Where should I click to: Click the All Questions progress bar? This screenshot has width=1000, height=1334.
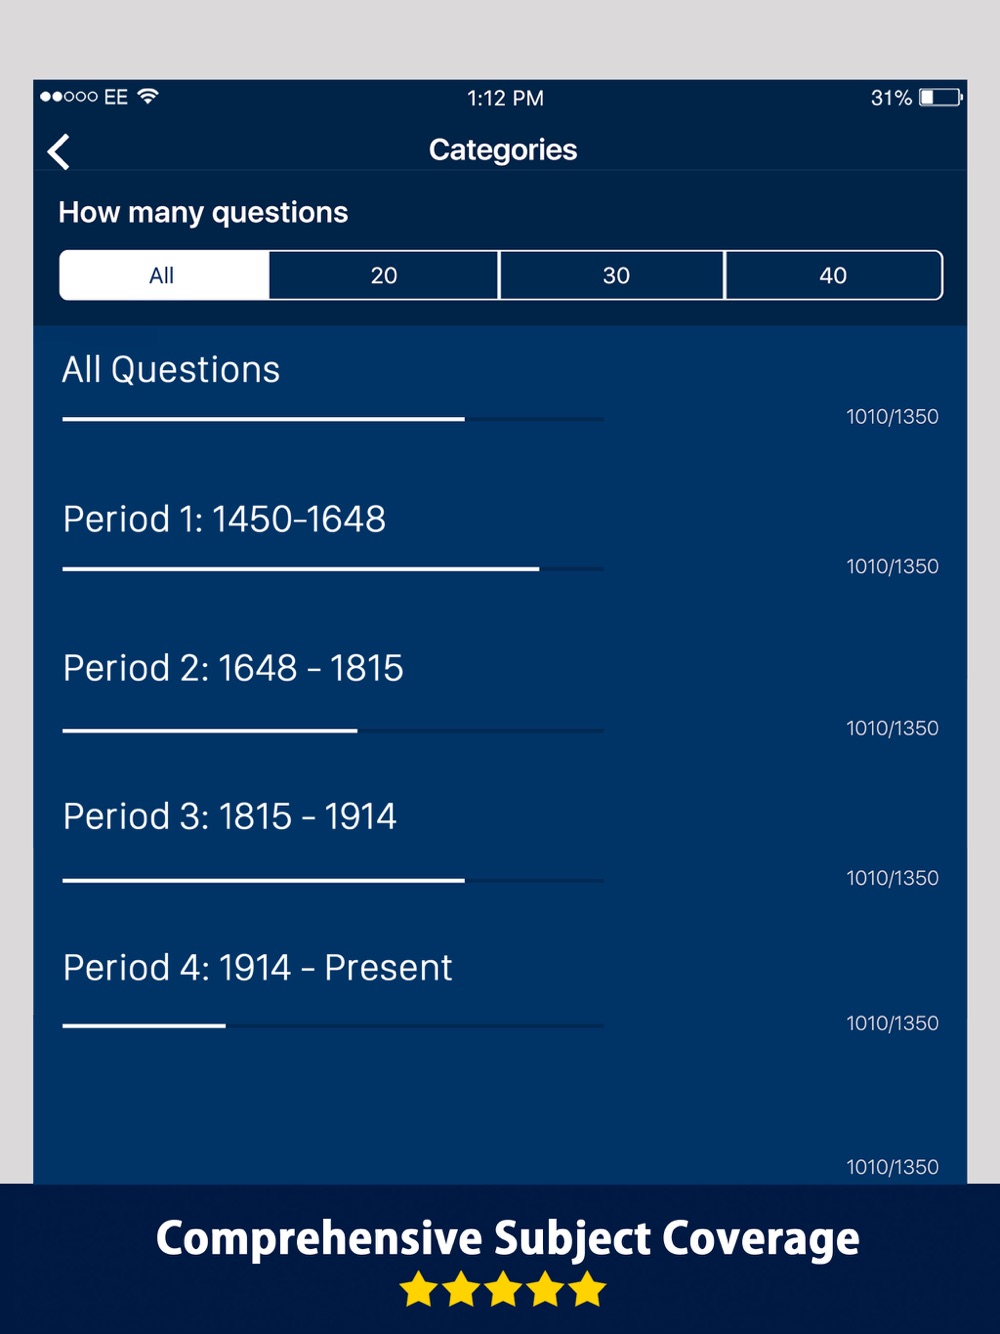[x=333, y=419]
